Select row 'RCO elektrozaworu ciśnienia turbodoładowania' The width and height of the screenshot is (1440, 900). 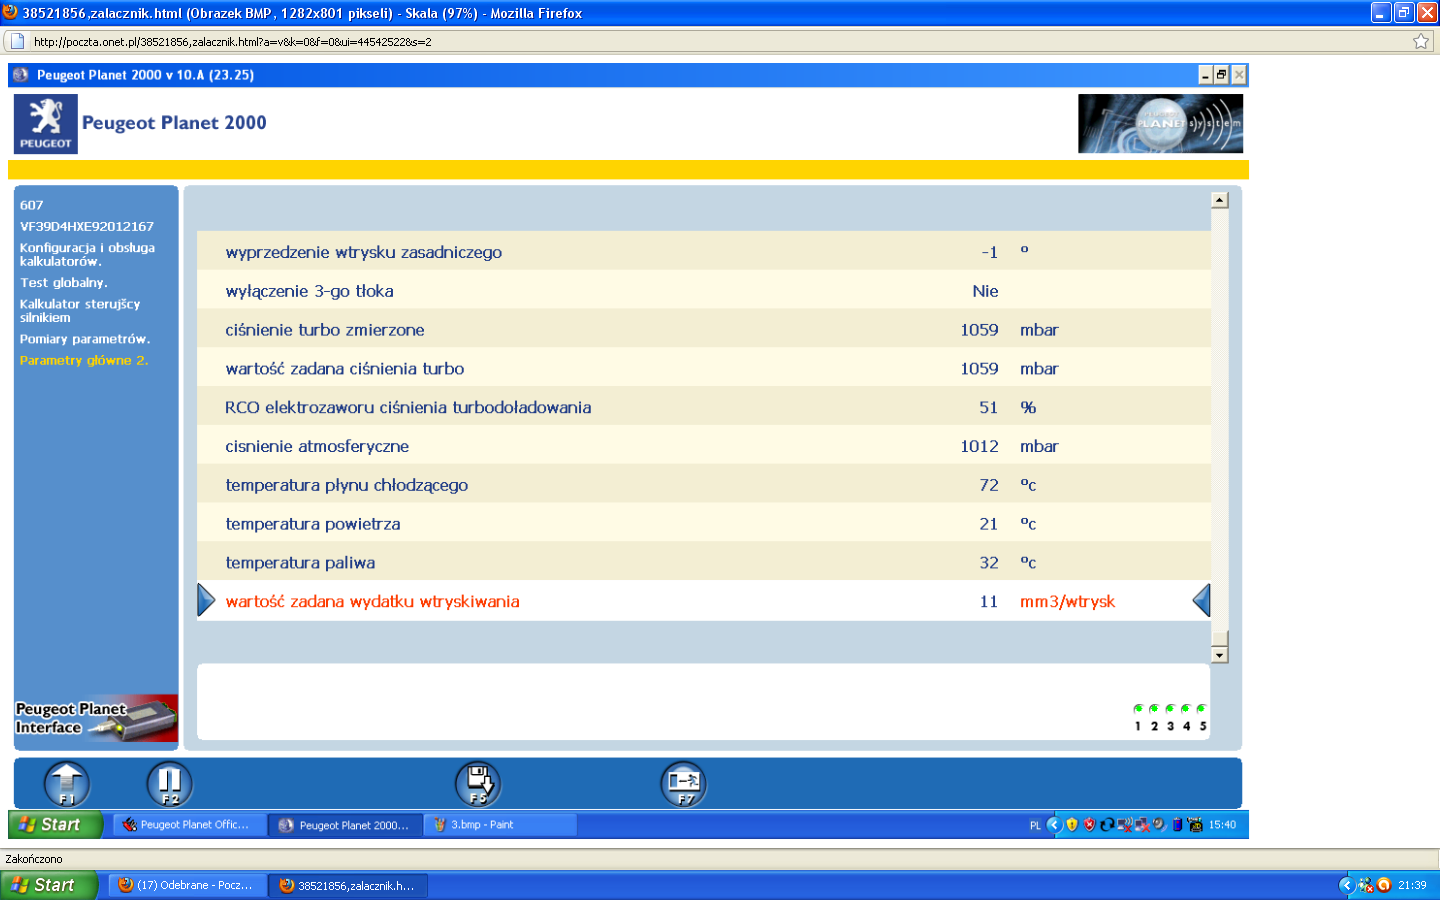coord(704,407)
